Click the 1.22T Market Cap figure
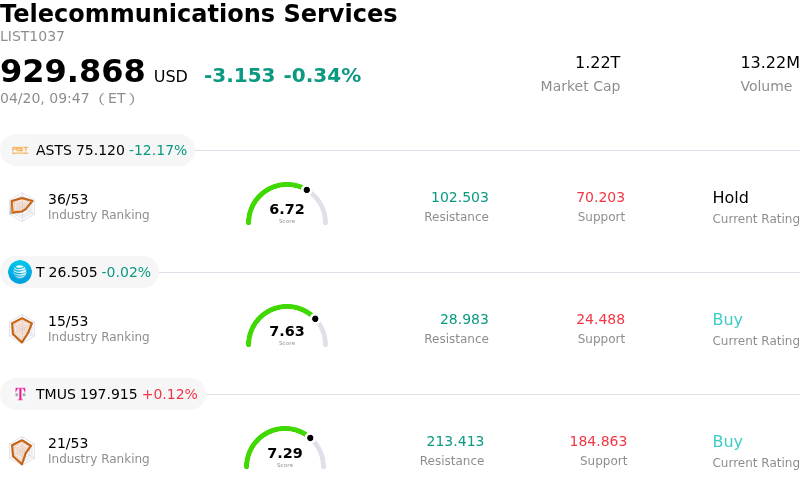The width and height of the screenshot is (800, 488). pos(597,63)
